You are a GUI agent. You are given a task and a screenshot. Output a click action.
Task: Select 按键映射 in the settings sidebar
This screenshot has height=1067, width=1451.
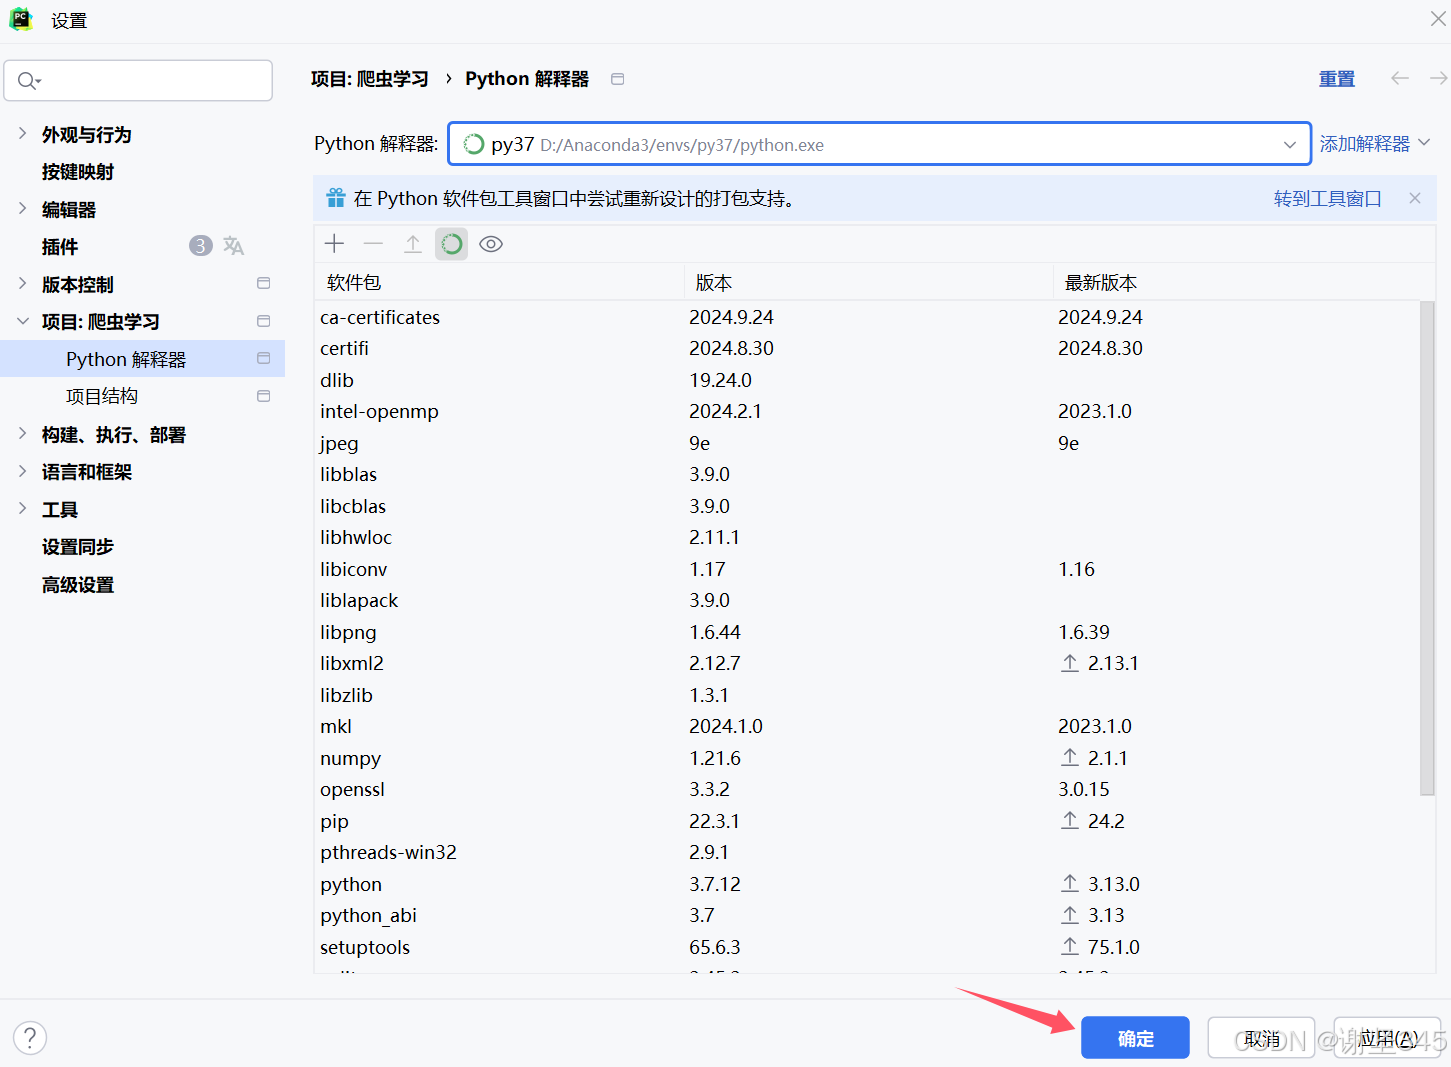tap(78, 172)
